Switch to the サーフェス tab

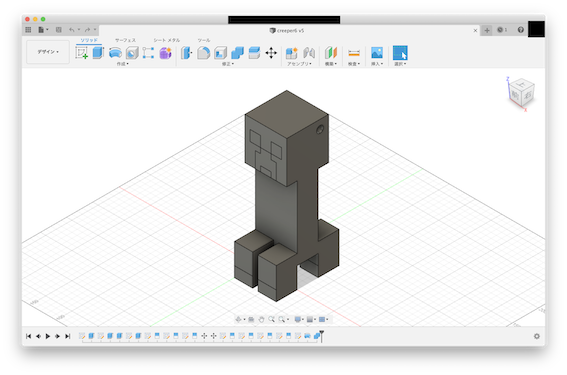[125, 40]
